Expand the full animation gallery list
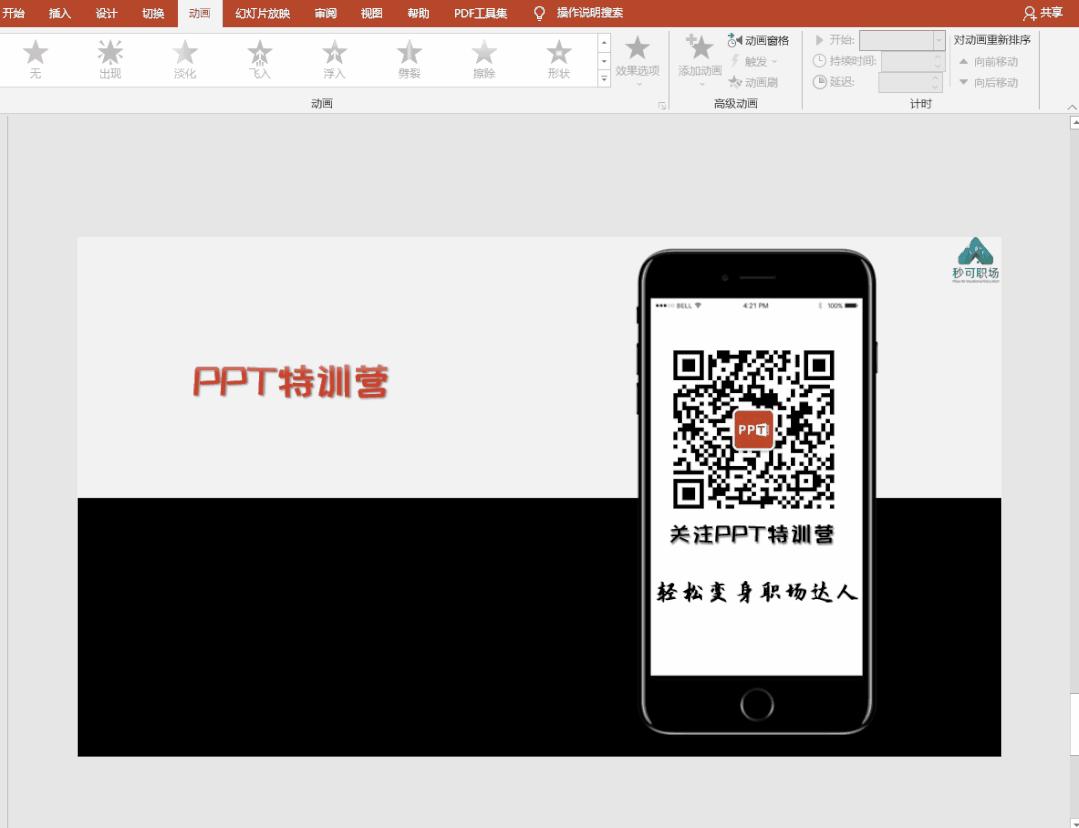The width and height of the screenshot is (1079, 828). tap(603, 78)
